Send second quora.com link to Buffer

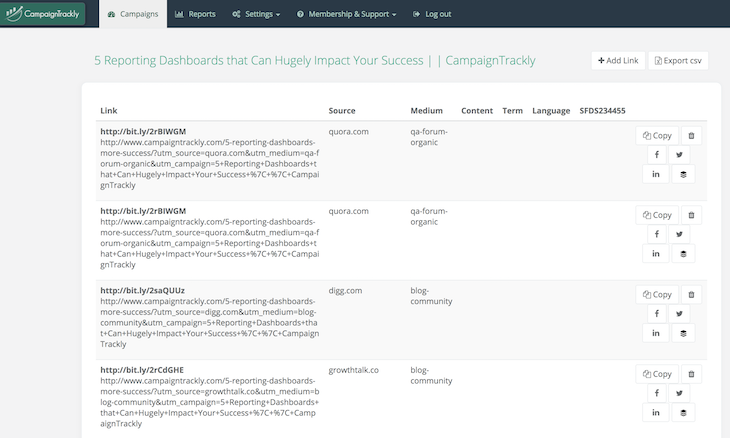point(683,254)
